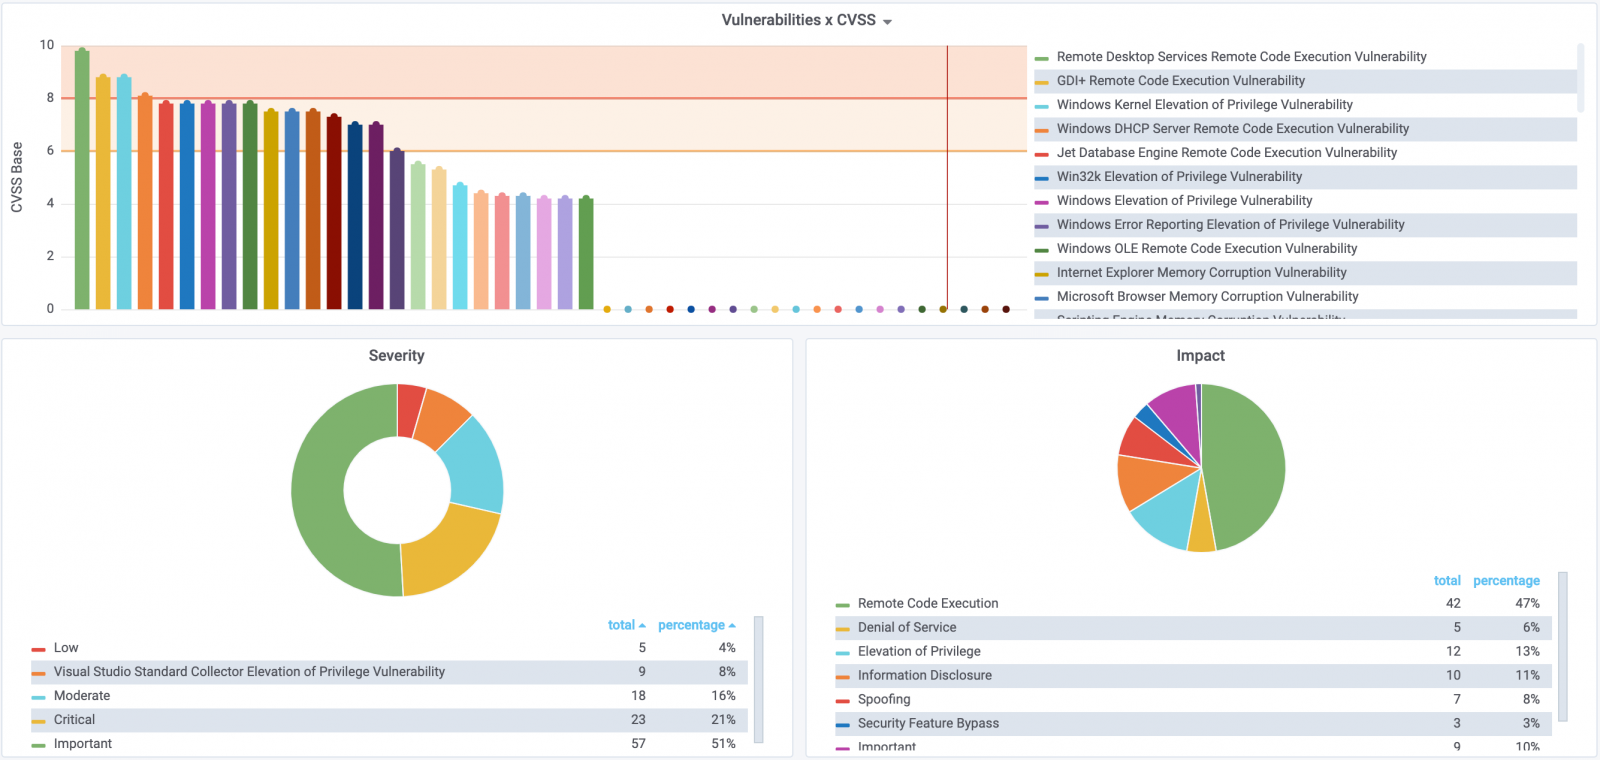This screenshot has width=1600, height=760.
Task: Click light blue swatch beside Moderate severity
Action: pos(38,697)
